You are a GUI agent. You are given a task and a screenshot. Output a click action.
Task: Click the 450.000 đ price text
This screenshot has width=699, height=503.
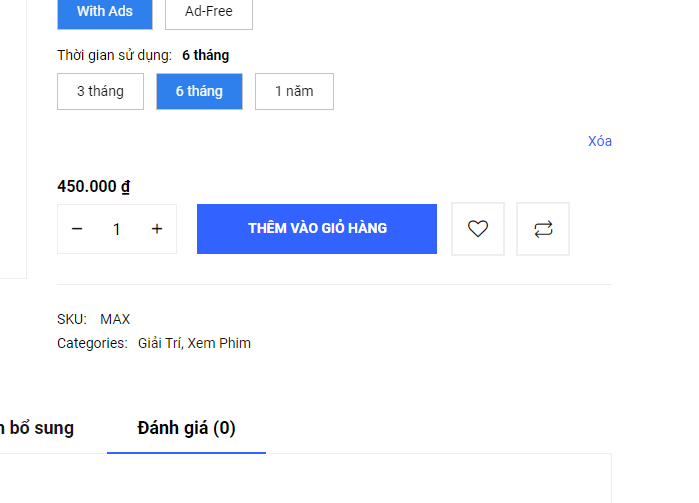(94, 186)
